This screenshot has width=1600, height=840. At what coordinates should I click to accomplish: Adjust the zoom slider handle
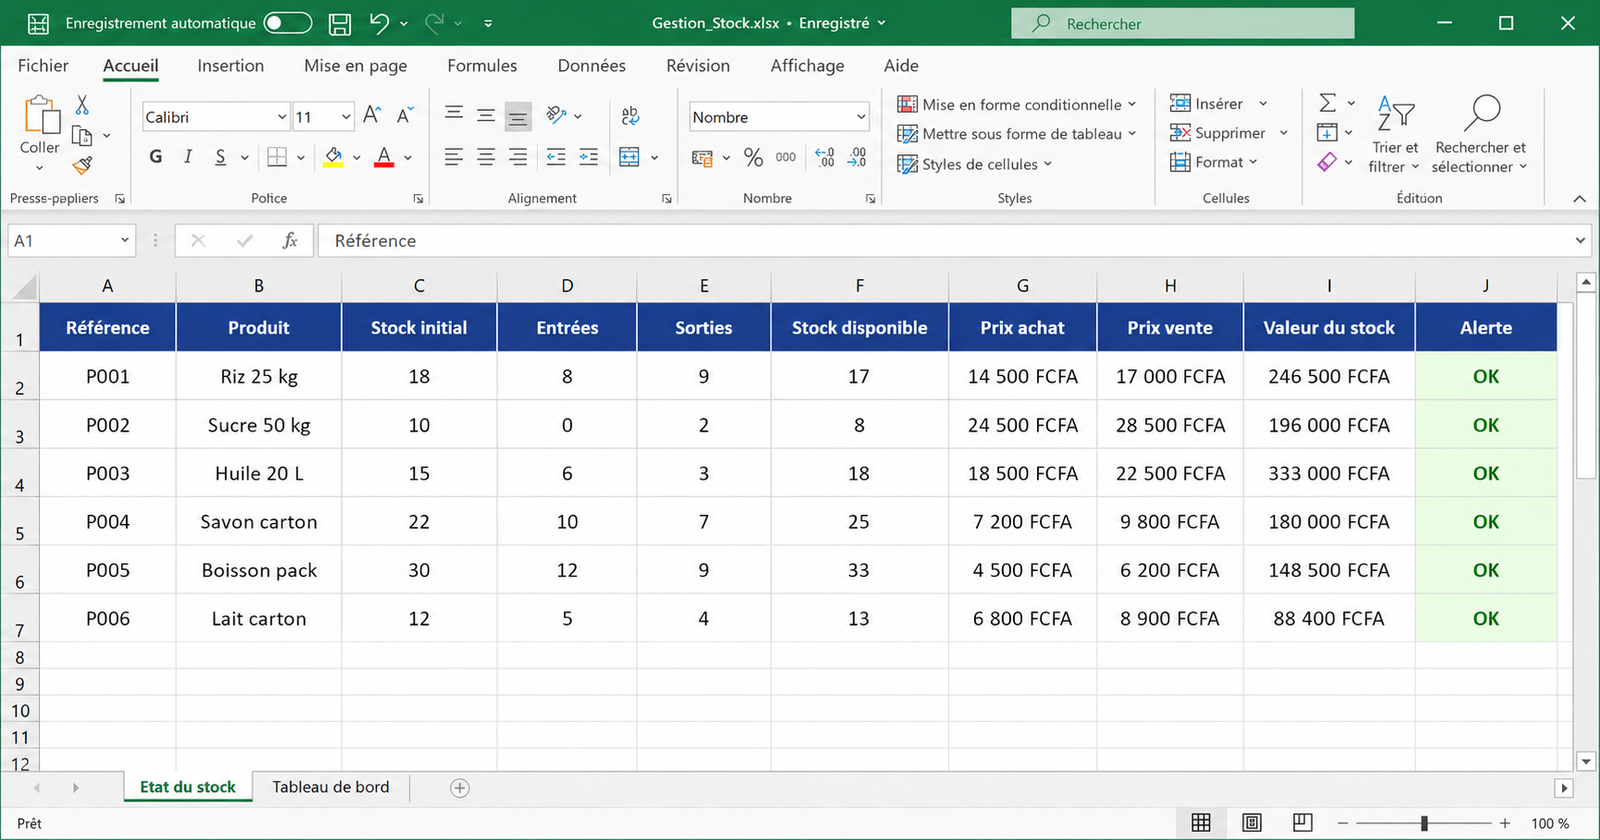(x=1424, y=823)
